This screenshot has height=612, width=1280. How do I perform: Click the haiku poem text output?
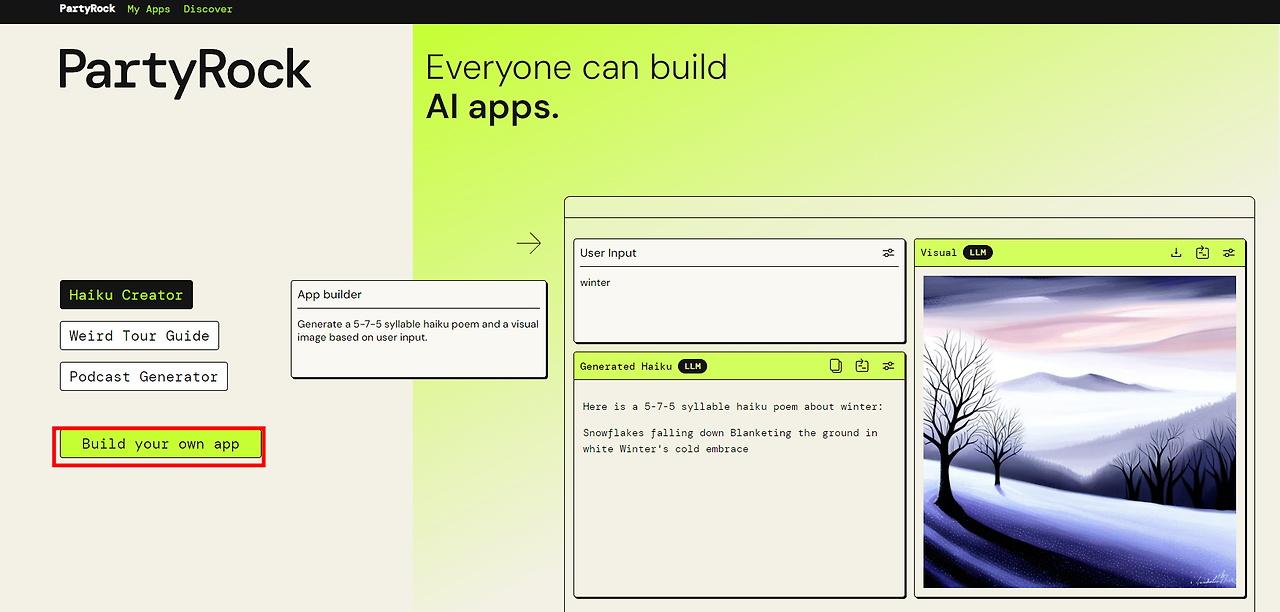[730, 441]
